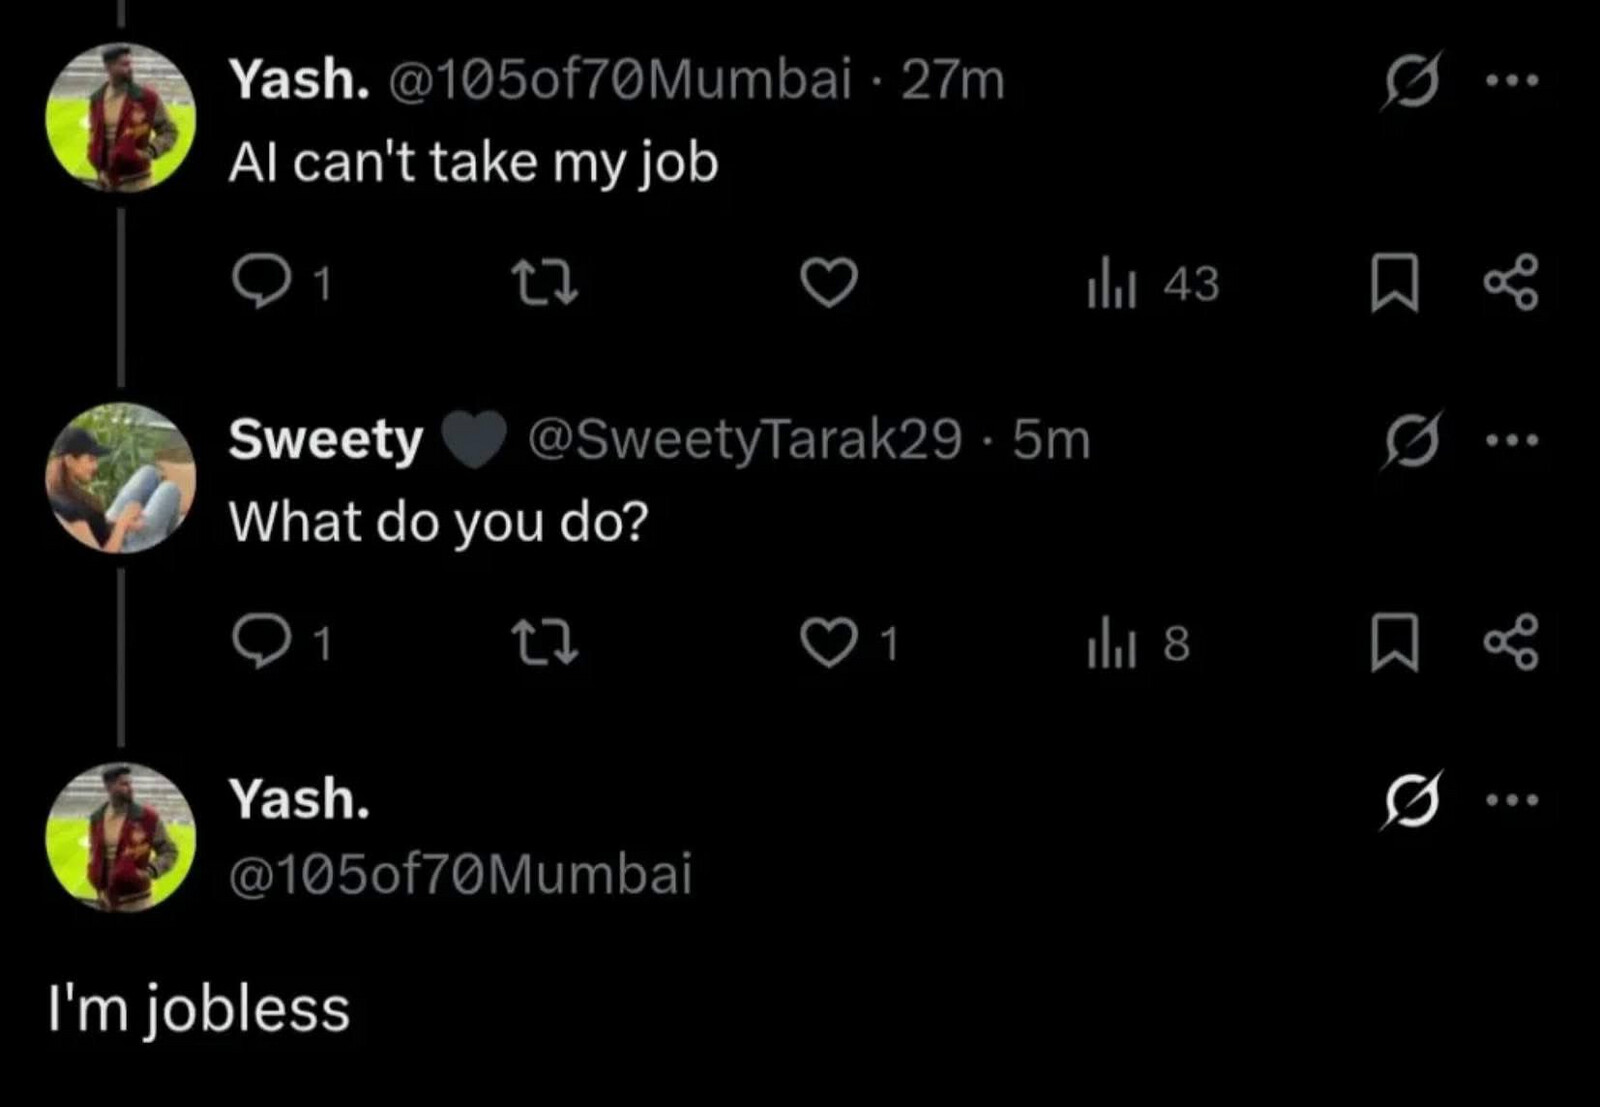Screen dimensions: 1600x1107
Task: Like Yash's "AI can't take my job" tweet
Action: pyautogui.click(x=829, y=283)
